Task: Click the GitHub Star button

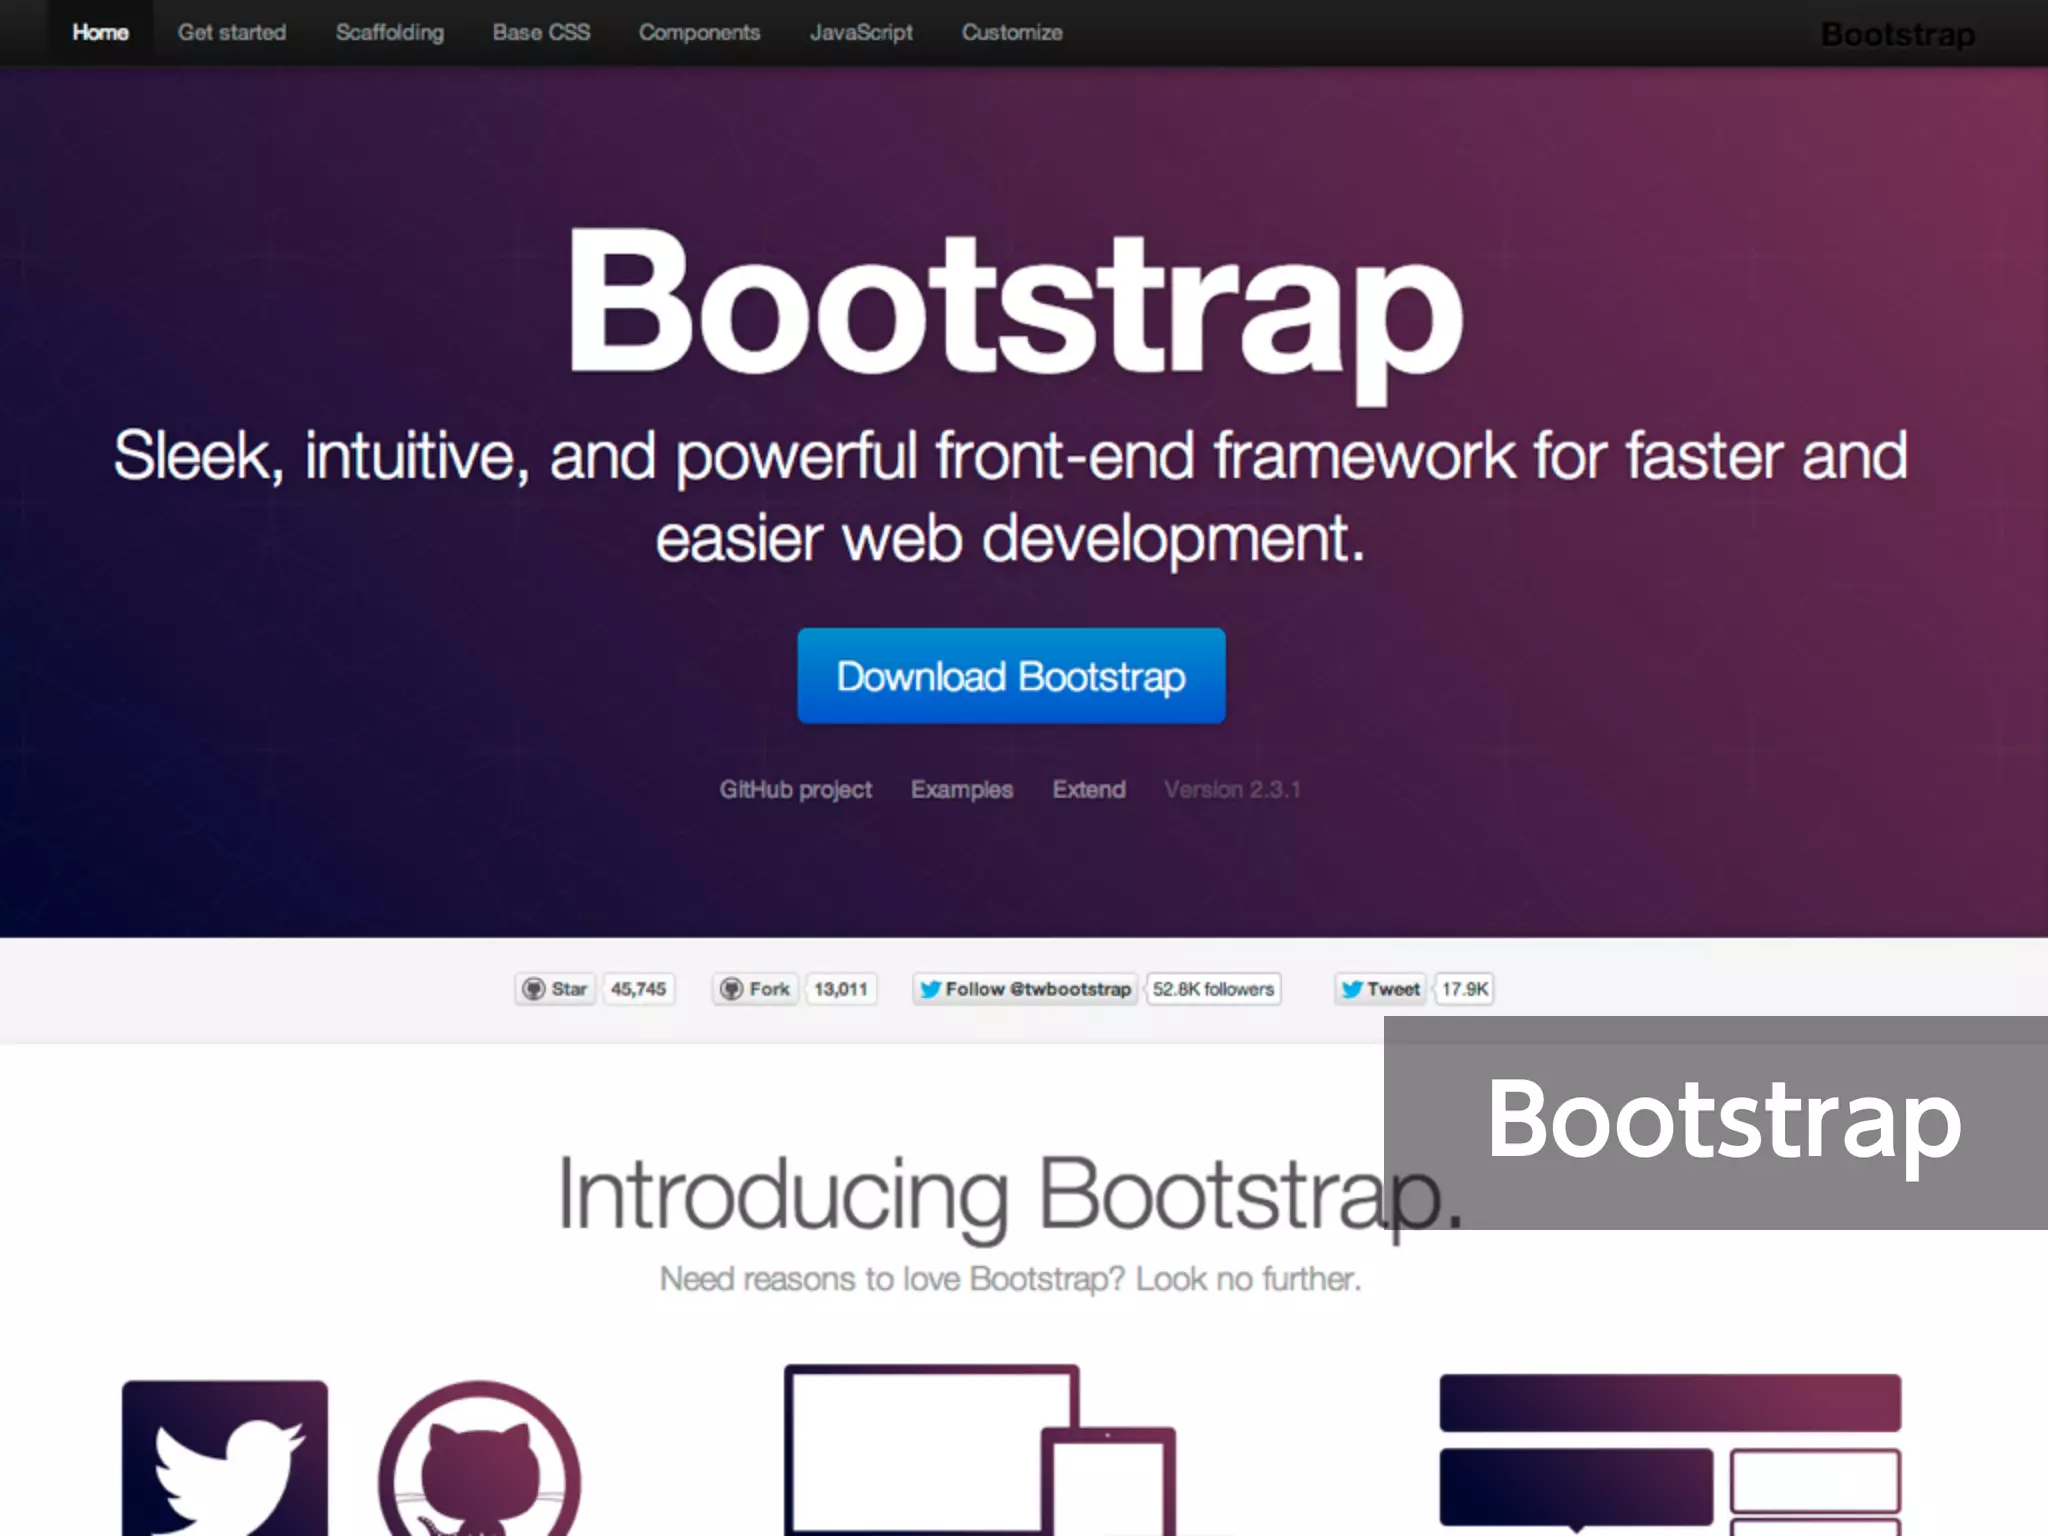Action: tap(556, 989)
